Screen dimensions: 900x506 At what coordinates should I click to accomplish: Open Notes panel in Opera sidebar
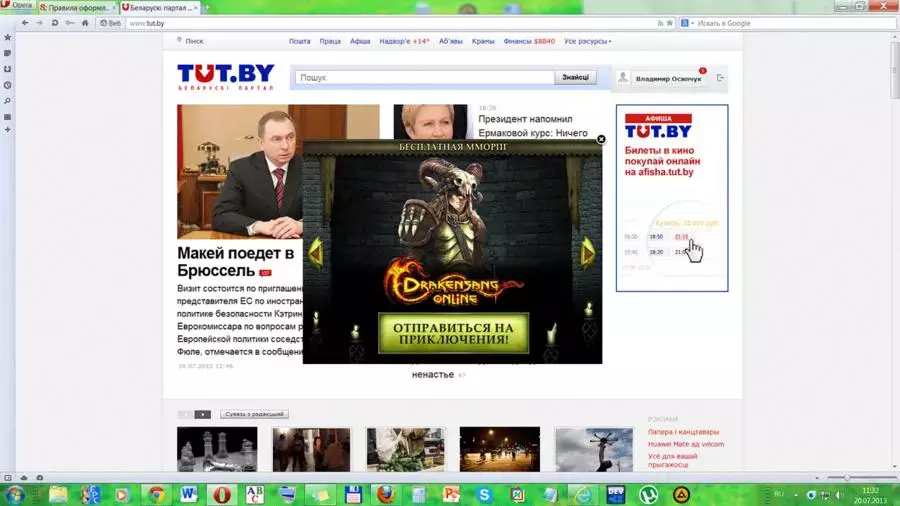tap(7, 53)
